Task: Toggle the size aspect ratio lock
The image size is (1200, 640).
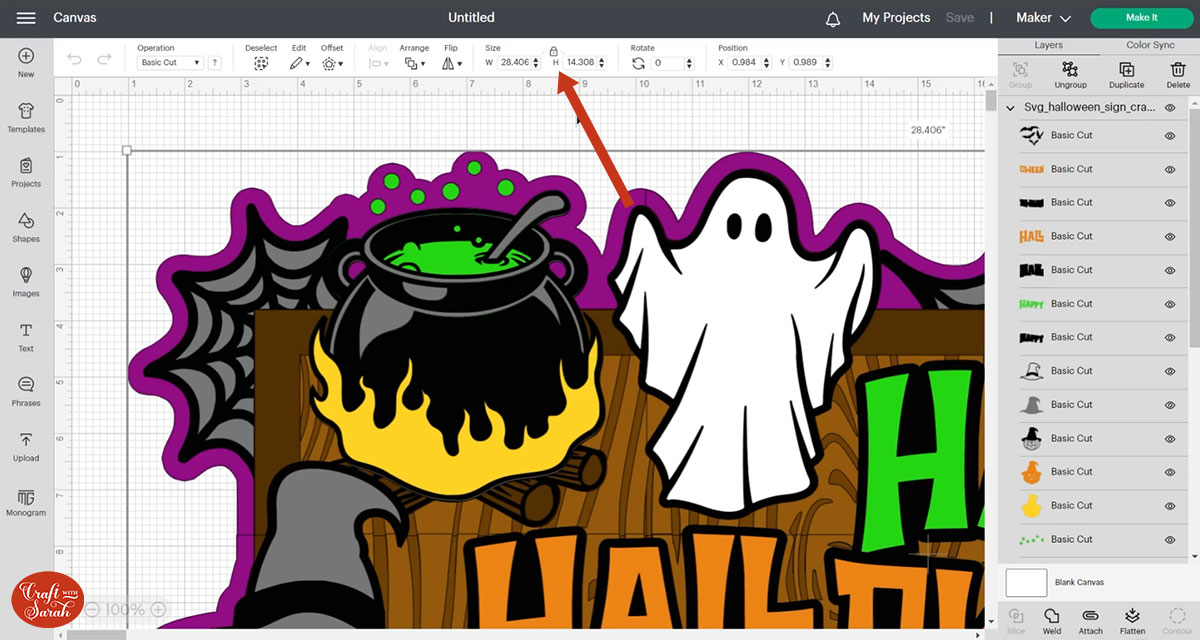Action: click(553, 50)
